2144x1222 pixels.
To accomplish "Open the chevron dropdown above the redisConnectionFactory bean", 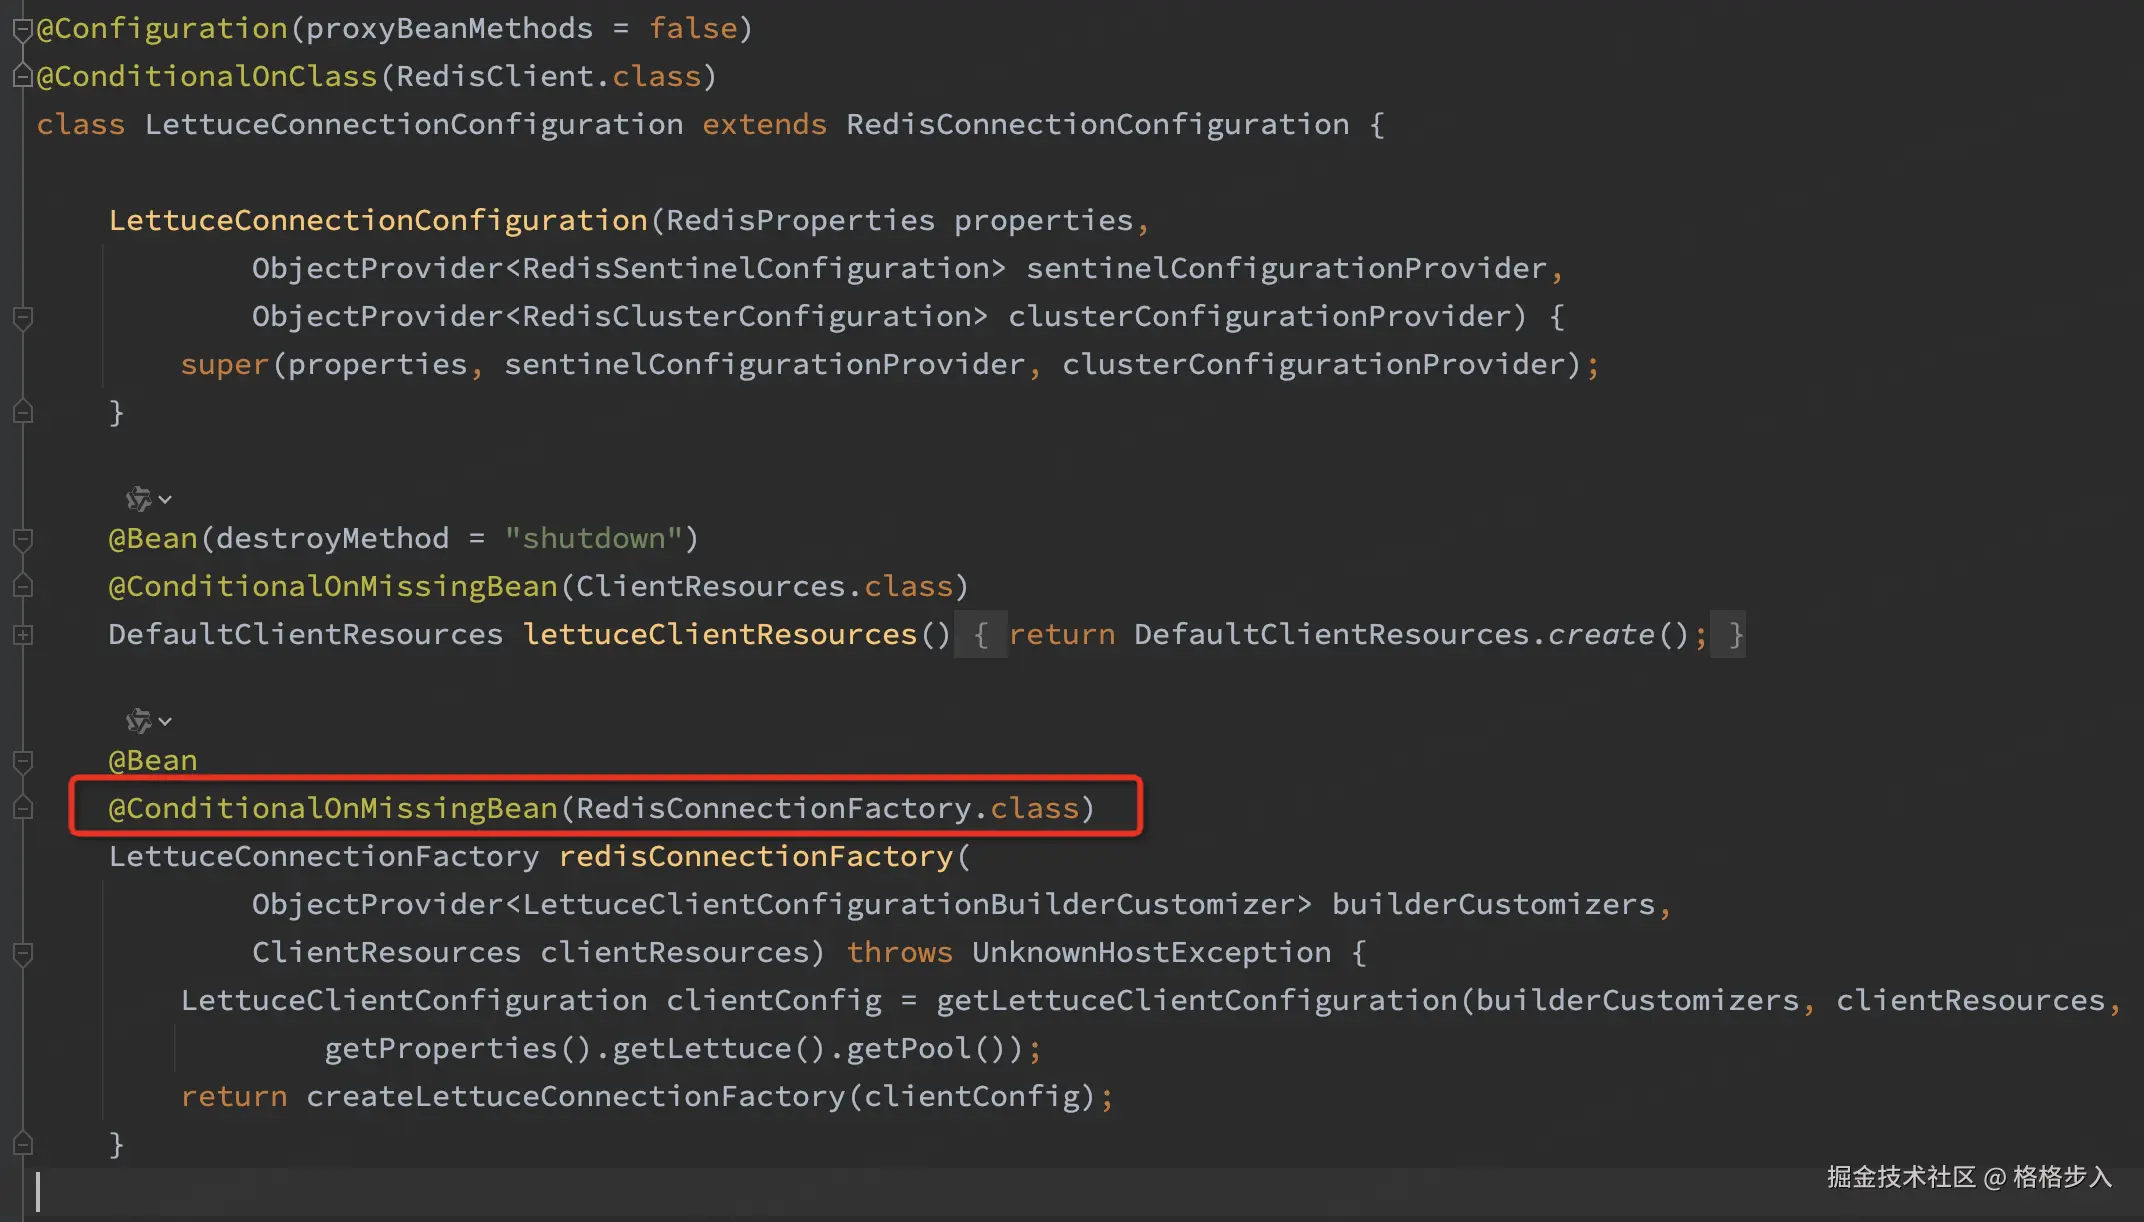I will point(166,721).
